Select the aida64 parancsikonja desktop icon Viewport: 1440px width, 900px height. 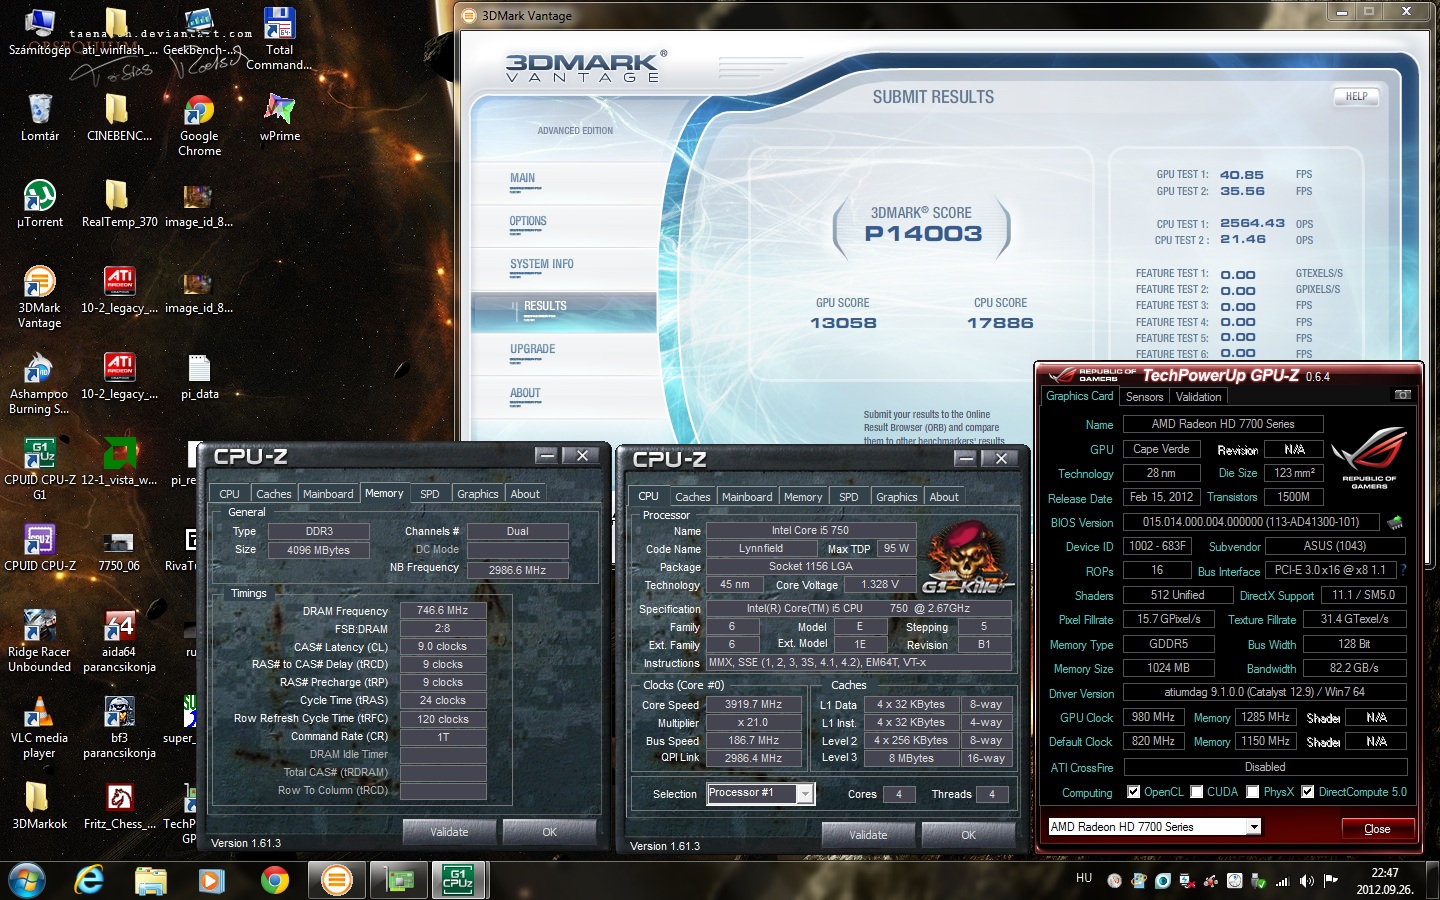coord(119,642)
